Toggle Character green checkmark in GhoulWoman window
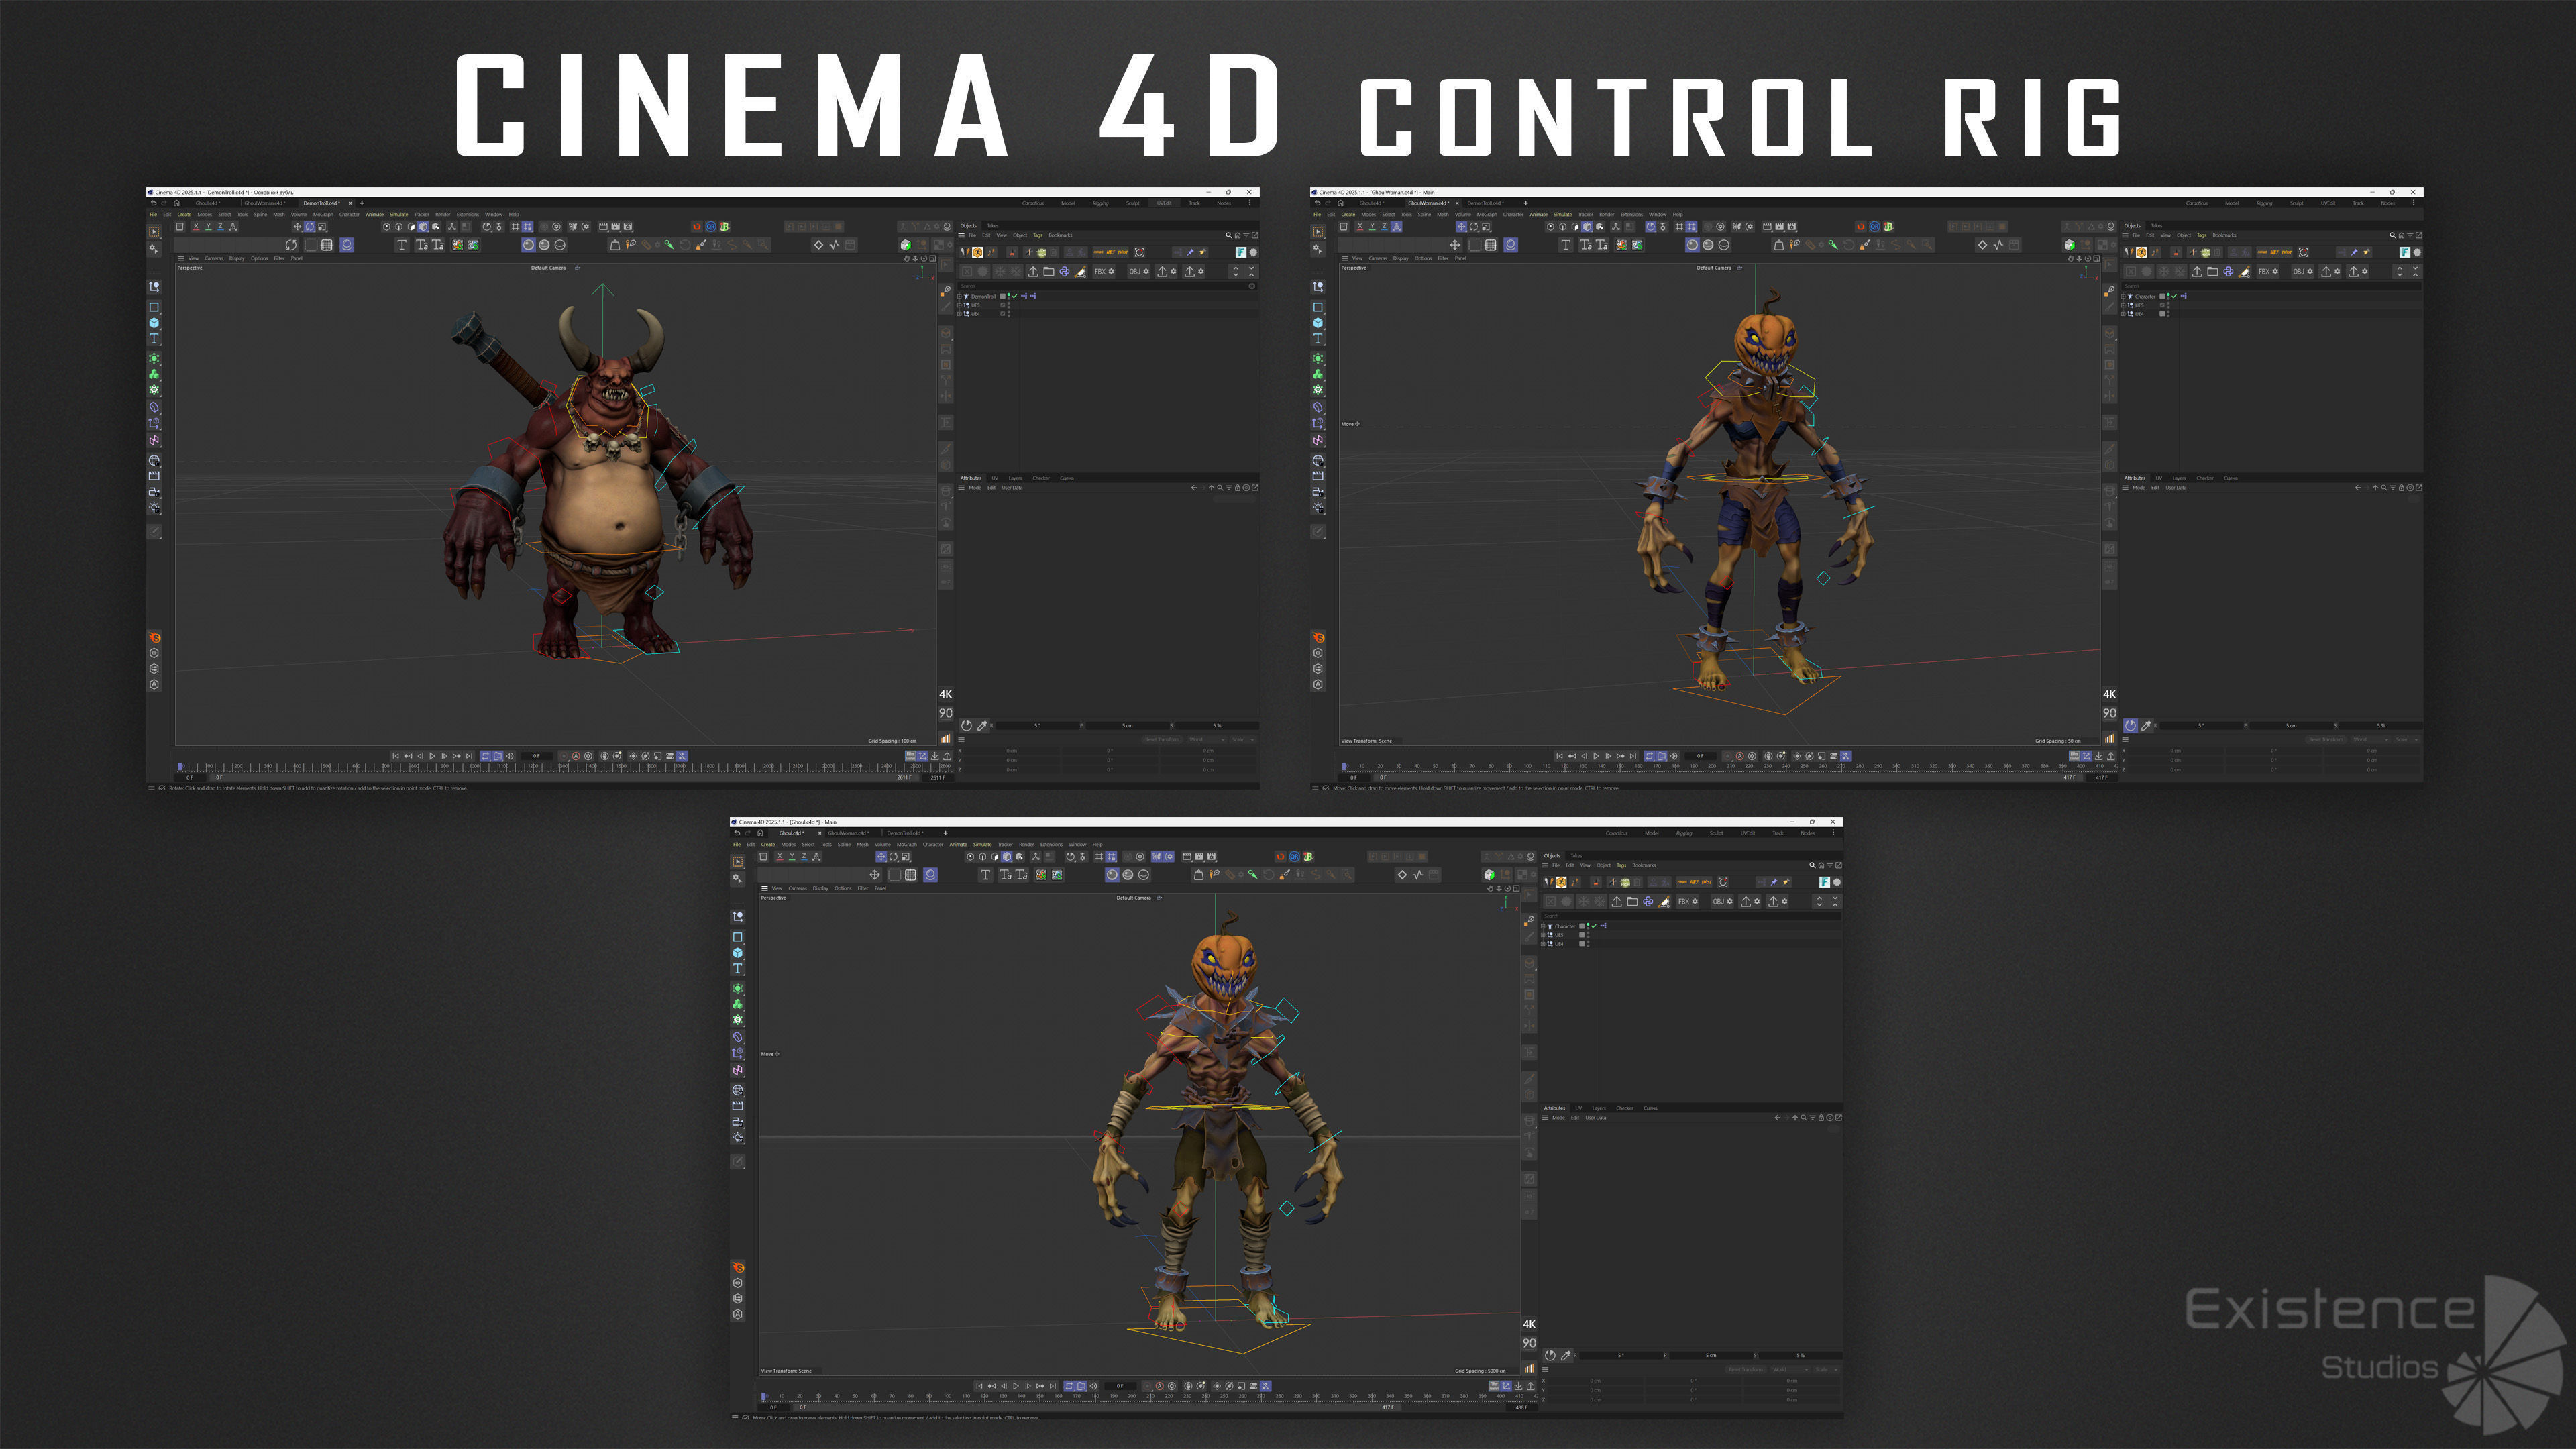The image size is (2576, 1449). point(2174,296)
